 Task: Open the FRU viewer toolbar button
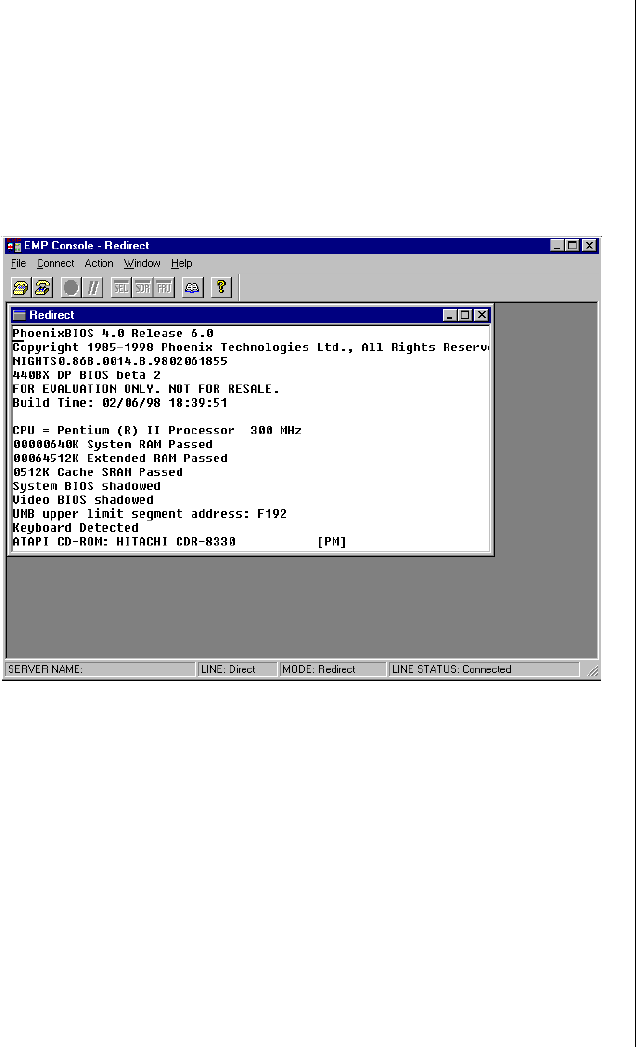164,288
